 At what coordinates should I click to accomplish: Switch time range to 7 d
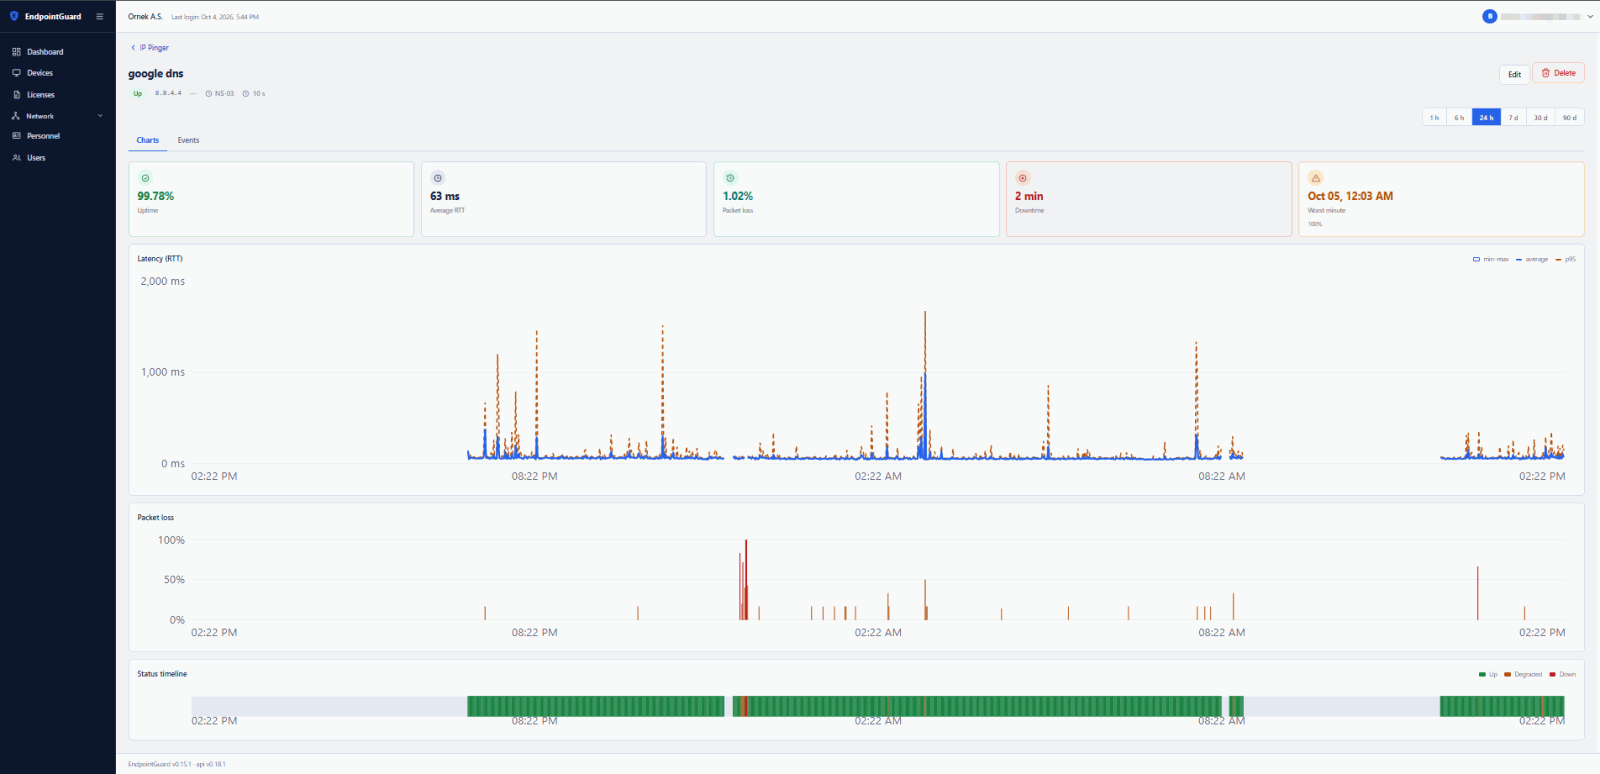pos(1514,118)
